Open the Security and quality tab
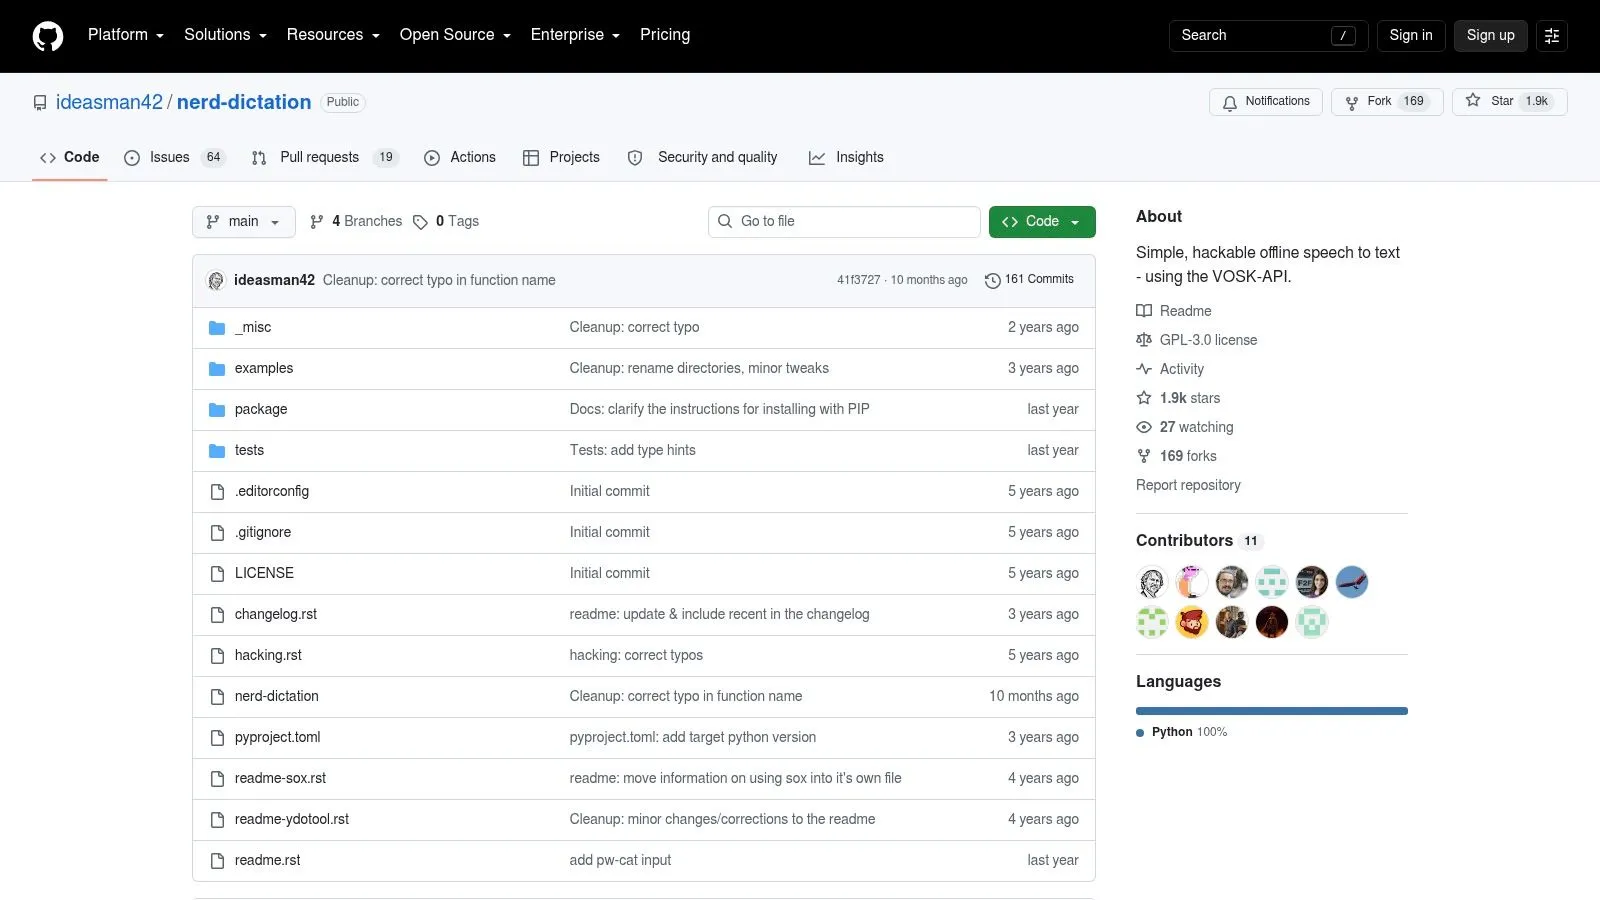Image resolution: width=1600 pixels, height=900 pixels. pyautogui.click(x=702, y=158)
